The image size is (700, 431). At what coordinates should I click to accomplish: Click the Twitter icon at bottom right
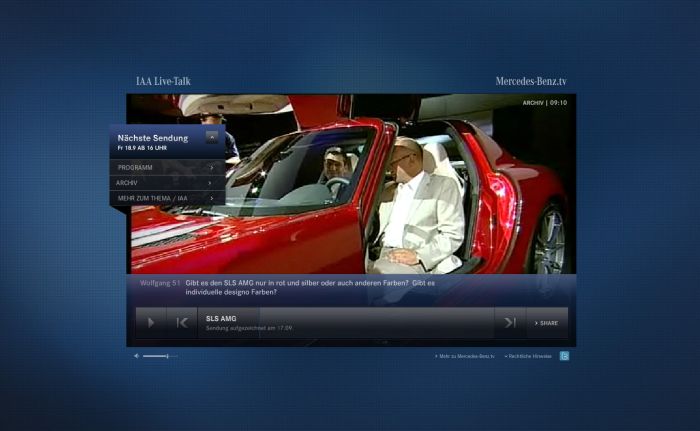click(564, 356)
